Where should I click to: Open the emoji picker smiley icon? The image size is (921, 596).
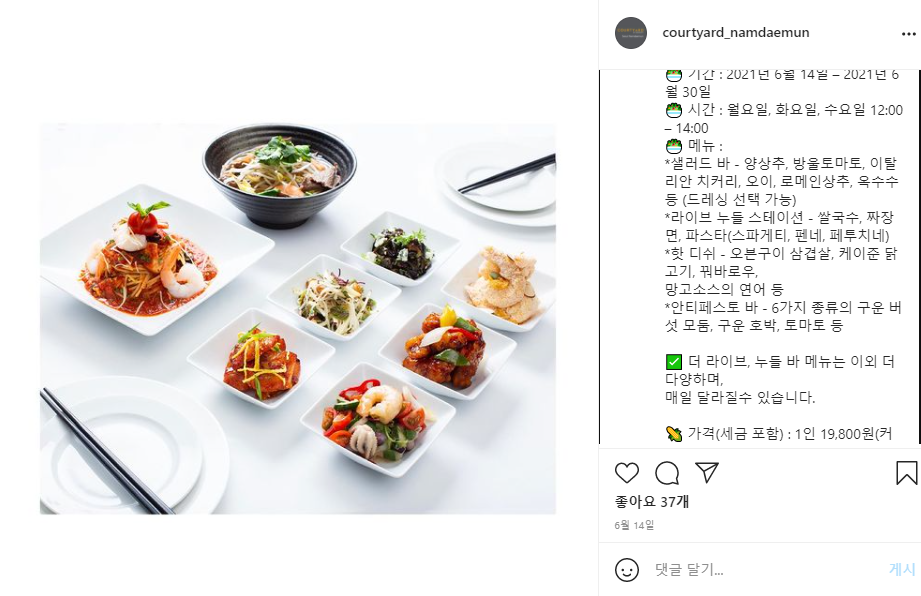click(627, 570)
